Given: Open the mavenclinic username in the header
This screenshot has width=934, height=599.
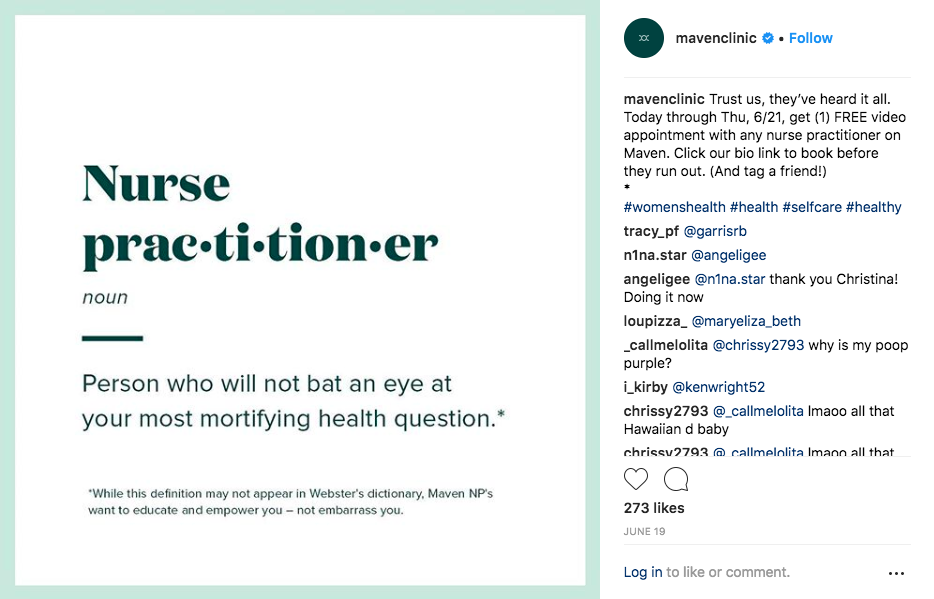Looking at the screenshot, I should tap(716, 38).
